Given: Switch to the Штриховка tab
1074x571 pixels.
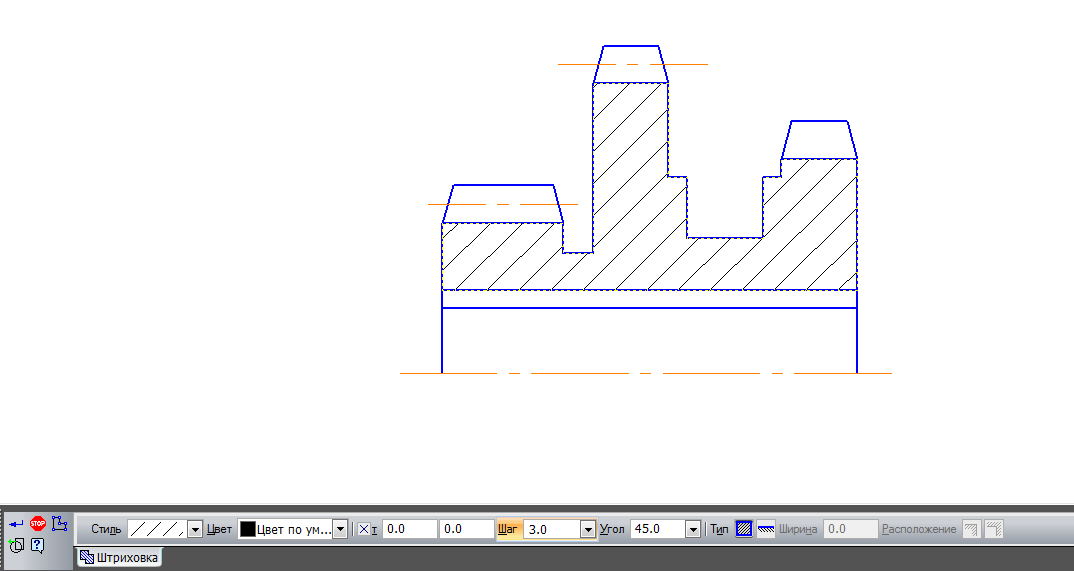Looking at the screenshot, I should 119,557.
